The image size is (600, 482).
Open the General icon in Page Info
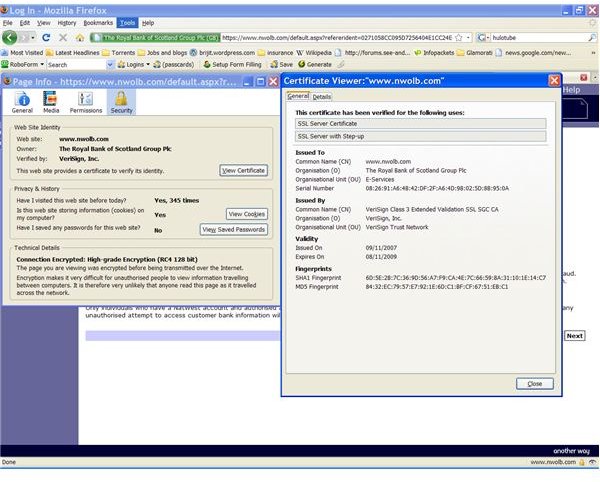[22, 102]
